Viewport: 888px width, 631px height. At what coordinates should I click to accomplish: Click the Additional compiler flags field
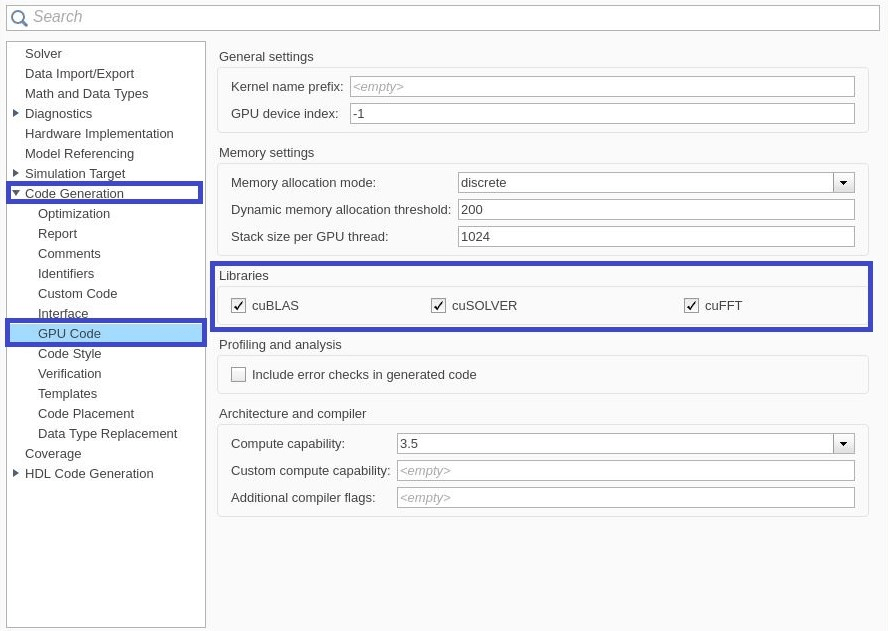pos(625,498)
